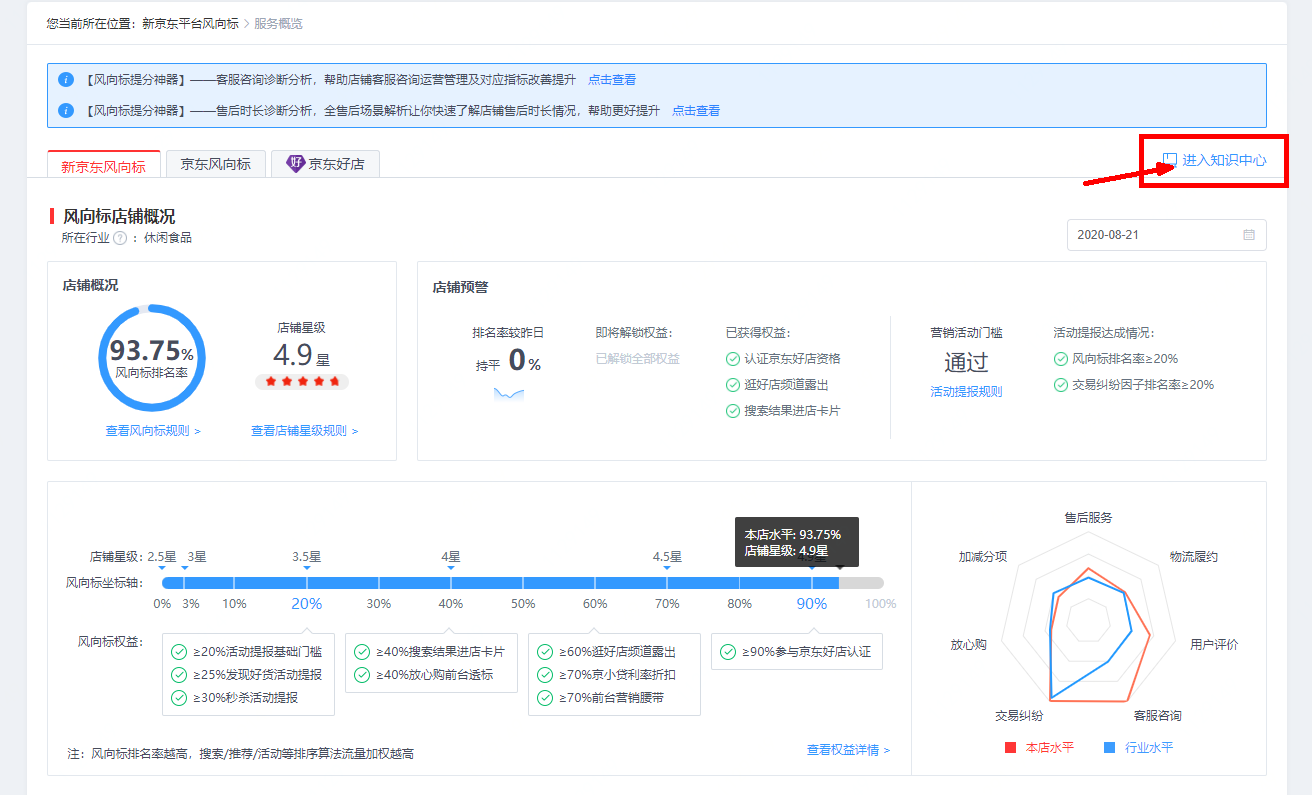Click the info icon beside 客服咨询诊断分析 notice
Screen dimensions: 1312x795
[x=66, y=80]
